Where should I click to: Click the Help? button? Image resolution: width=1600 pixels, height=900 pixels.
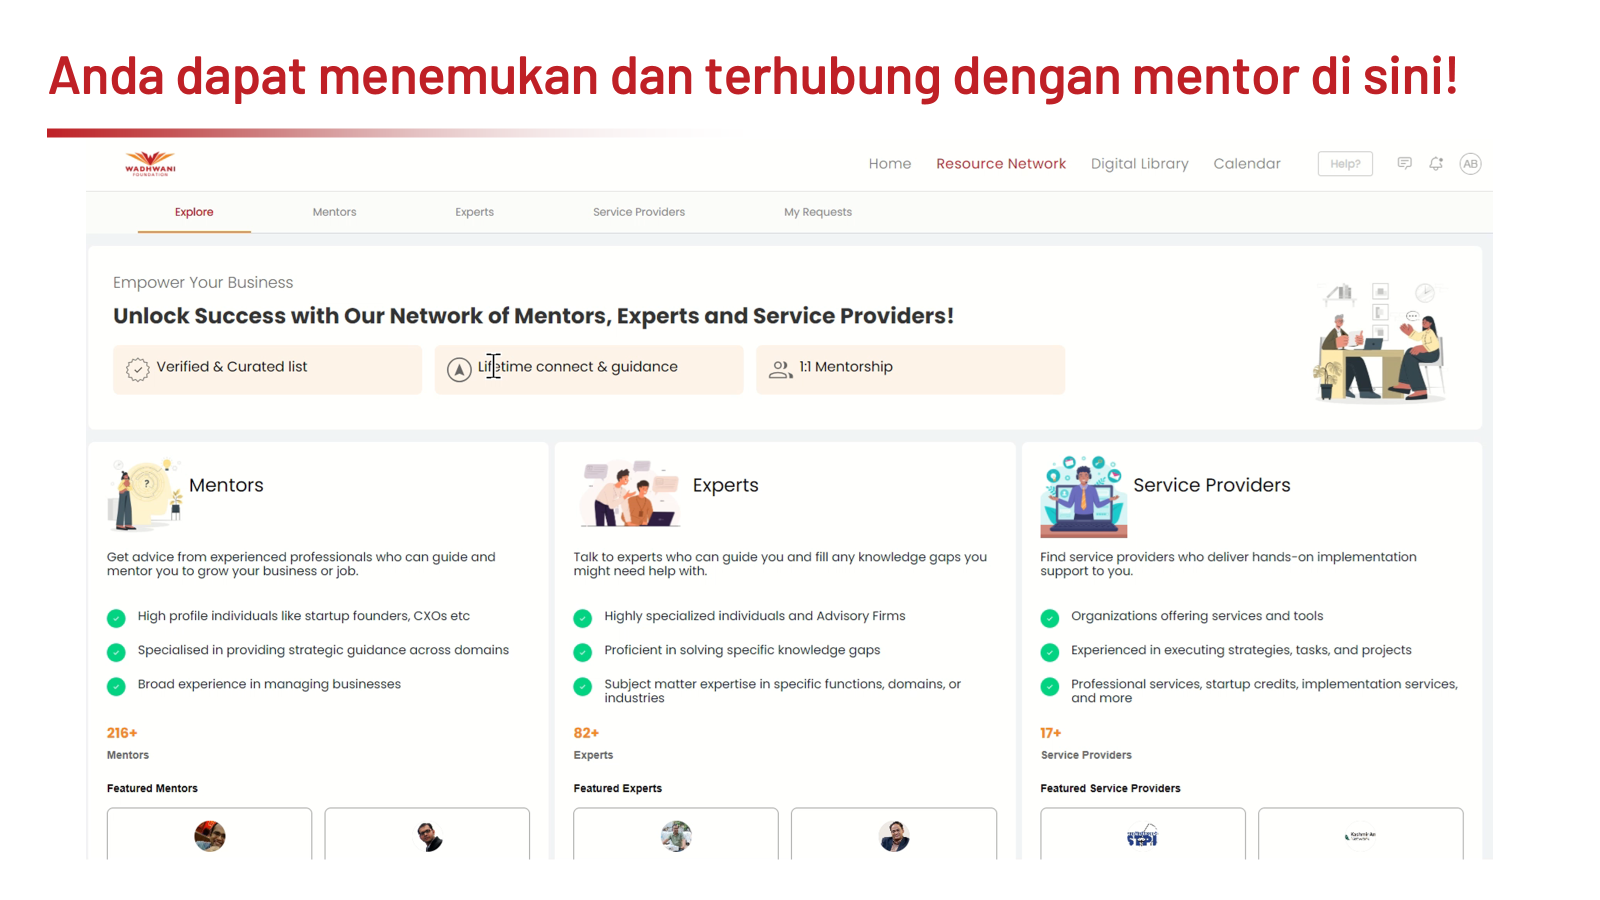click(x=1345, y=164)
